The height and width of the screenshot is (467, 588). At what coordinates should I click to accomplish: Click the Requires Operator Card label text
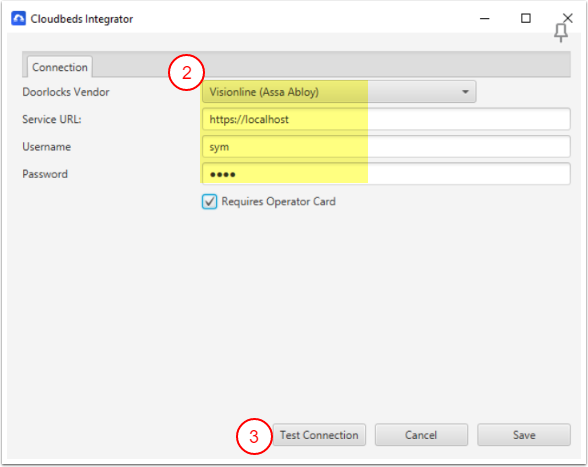278,201
